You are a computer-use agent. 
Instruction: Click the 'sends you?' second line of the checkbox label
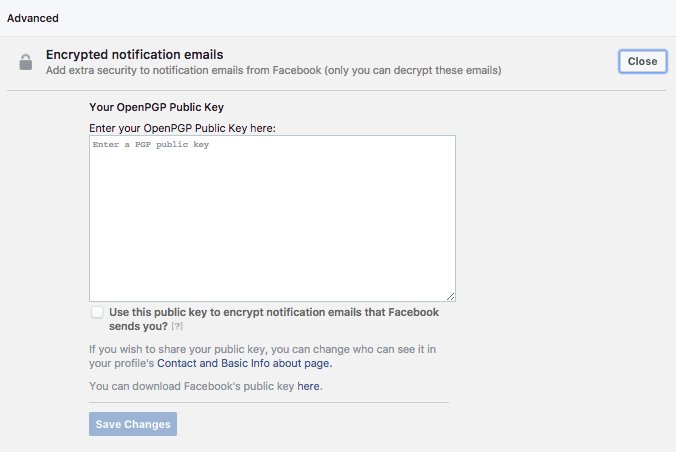[x=138, y=326]
